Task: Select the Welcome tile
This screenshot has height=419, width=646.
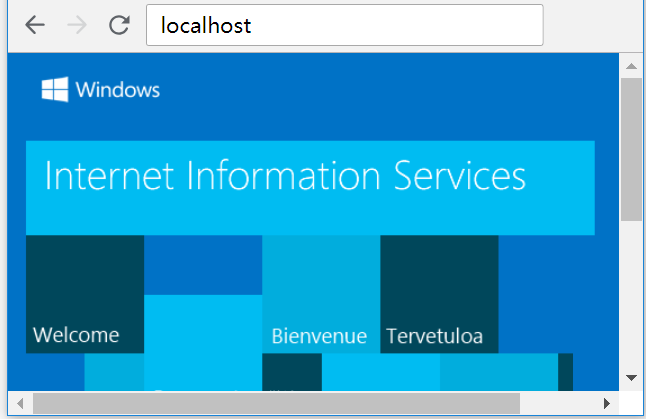Action: [x=85, y=294]
